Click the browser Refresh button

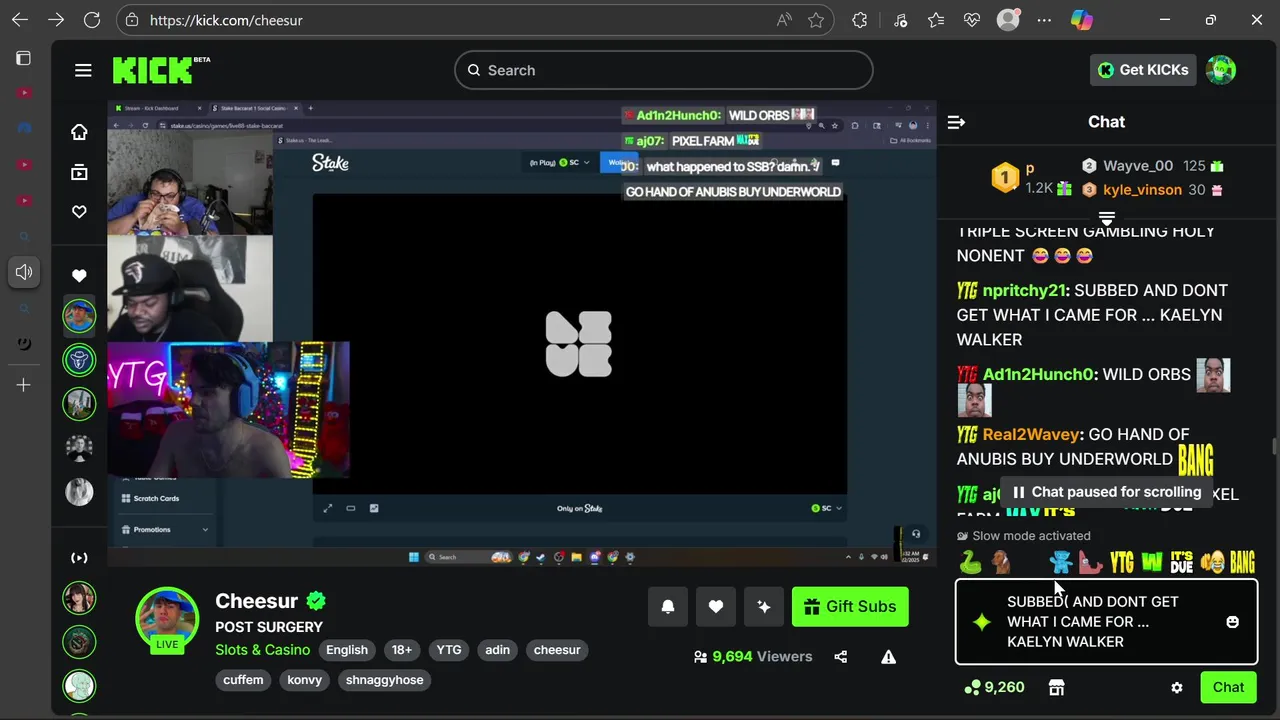tap(92, 20)
